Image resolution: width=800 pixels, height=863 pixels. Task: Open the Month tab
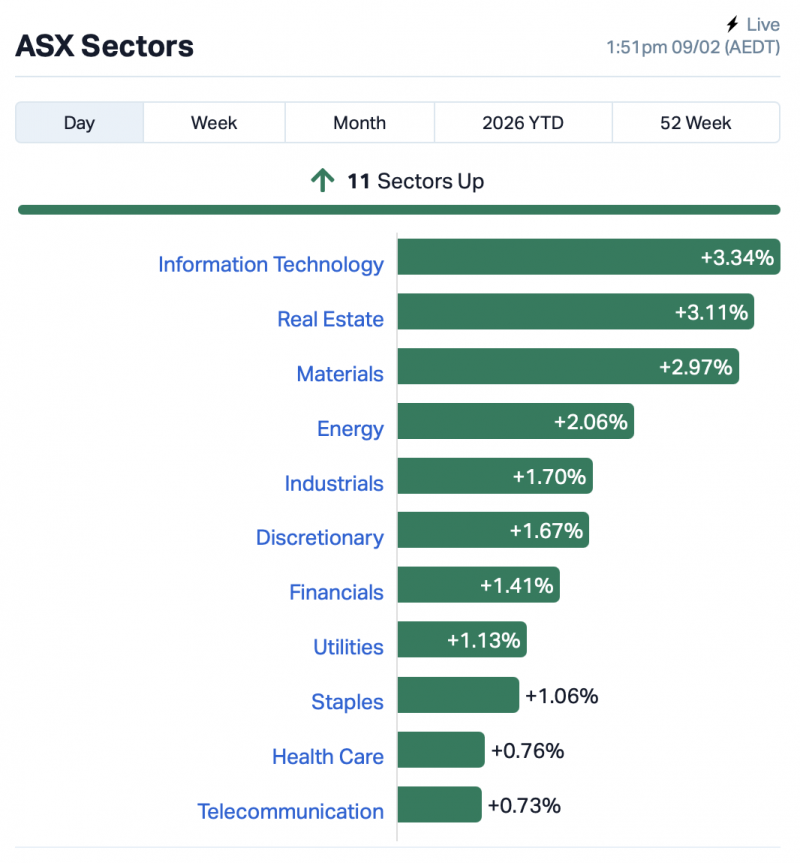click(x=359, y=123)
